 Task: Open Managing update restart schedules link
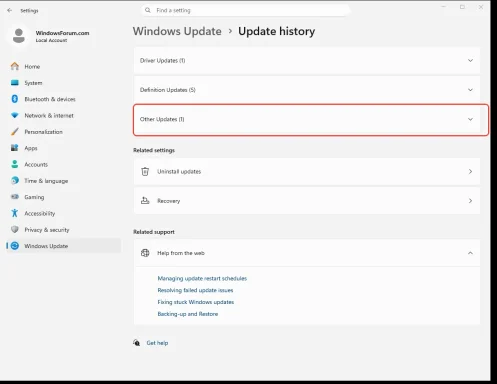coord(202,278)
